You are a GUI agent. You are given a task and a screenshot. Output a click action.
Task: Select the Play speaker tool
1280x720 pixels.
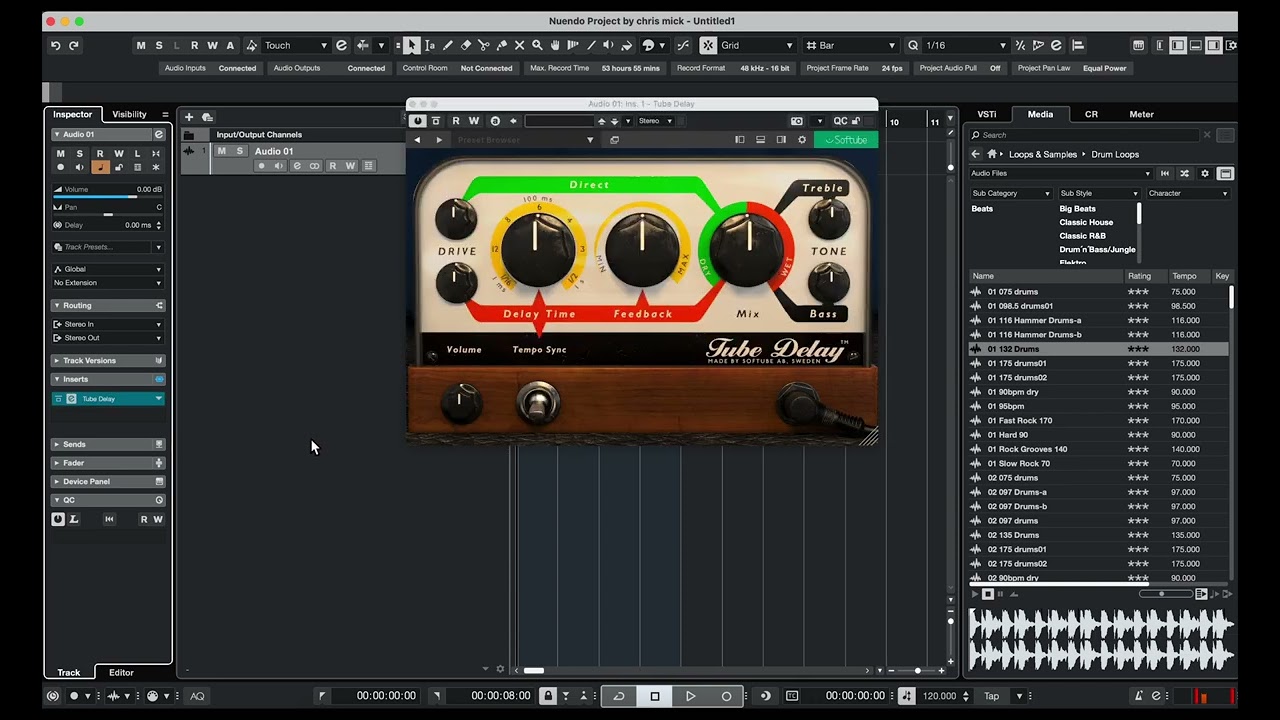pos(609,45)
